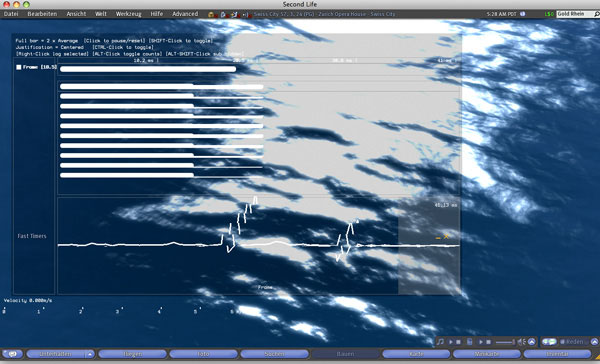Expand the volume controls panel arrow

[532, 341]
